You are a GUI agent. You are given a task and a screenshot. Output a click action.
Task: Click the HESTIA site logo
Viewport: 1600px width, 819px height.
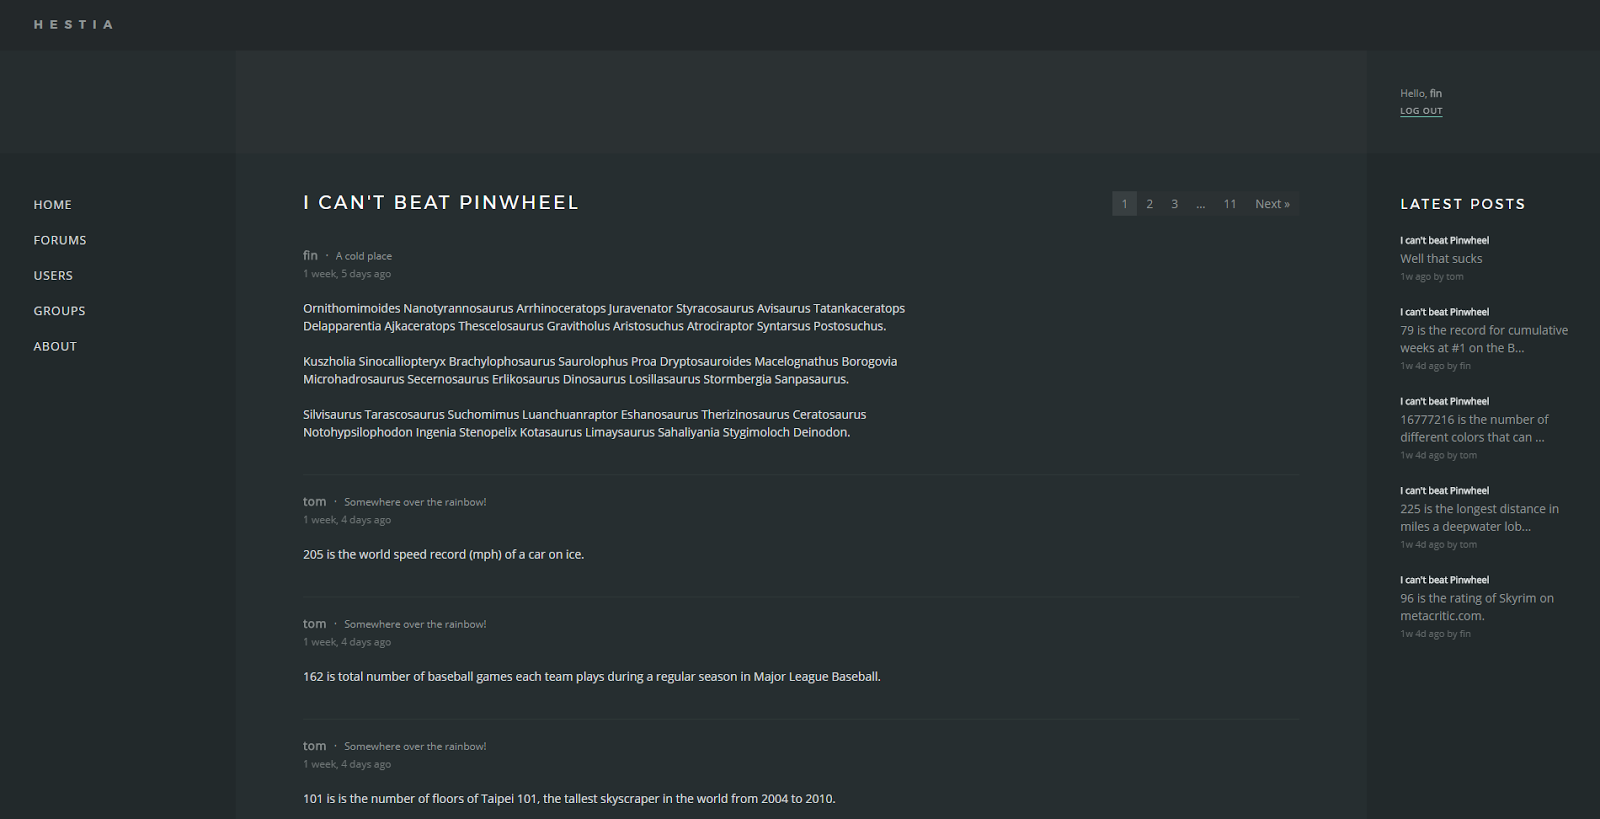click(73, 25)
